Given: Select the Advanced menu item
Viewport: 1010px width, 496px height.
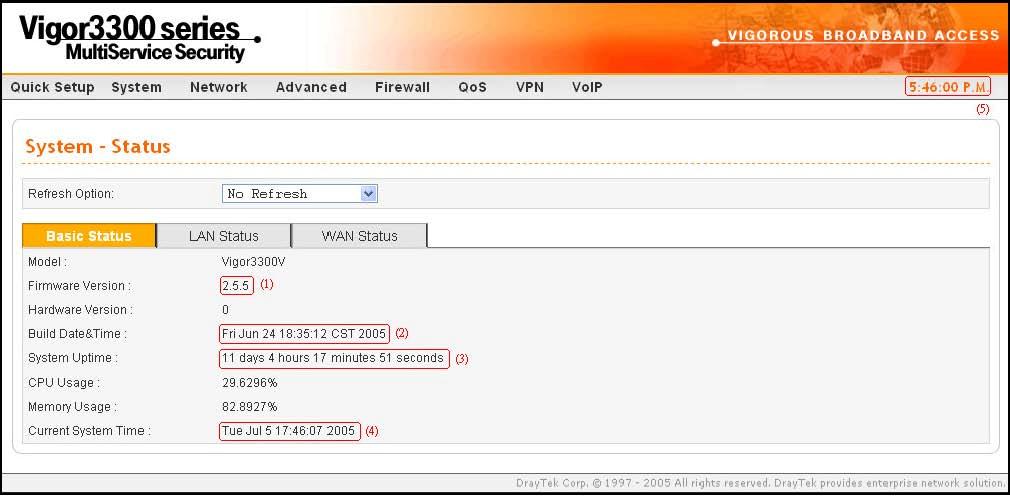Looking at the screenshot, I should 311,87.
